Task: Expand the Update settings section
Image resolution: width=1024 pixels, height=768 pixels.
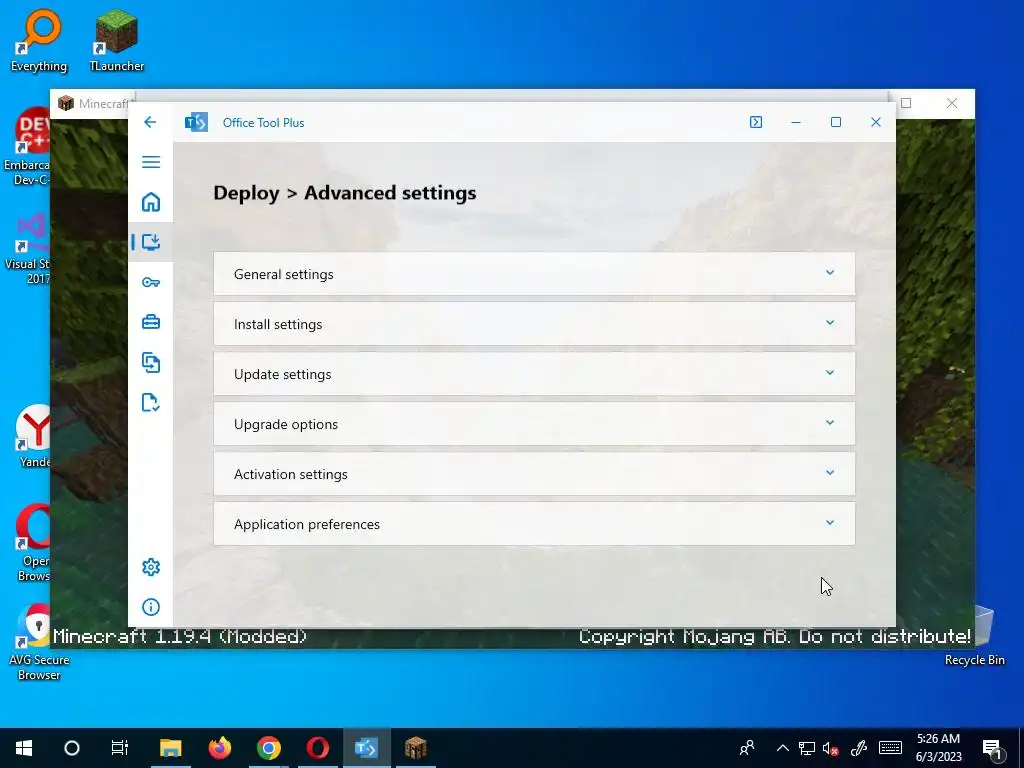Action: point(534,374)
